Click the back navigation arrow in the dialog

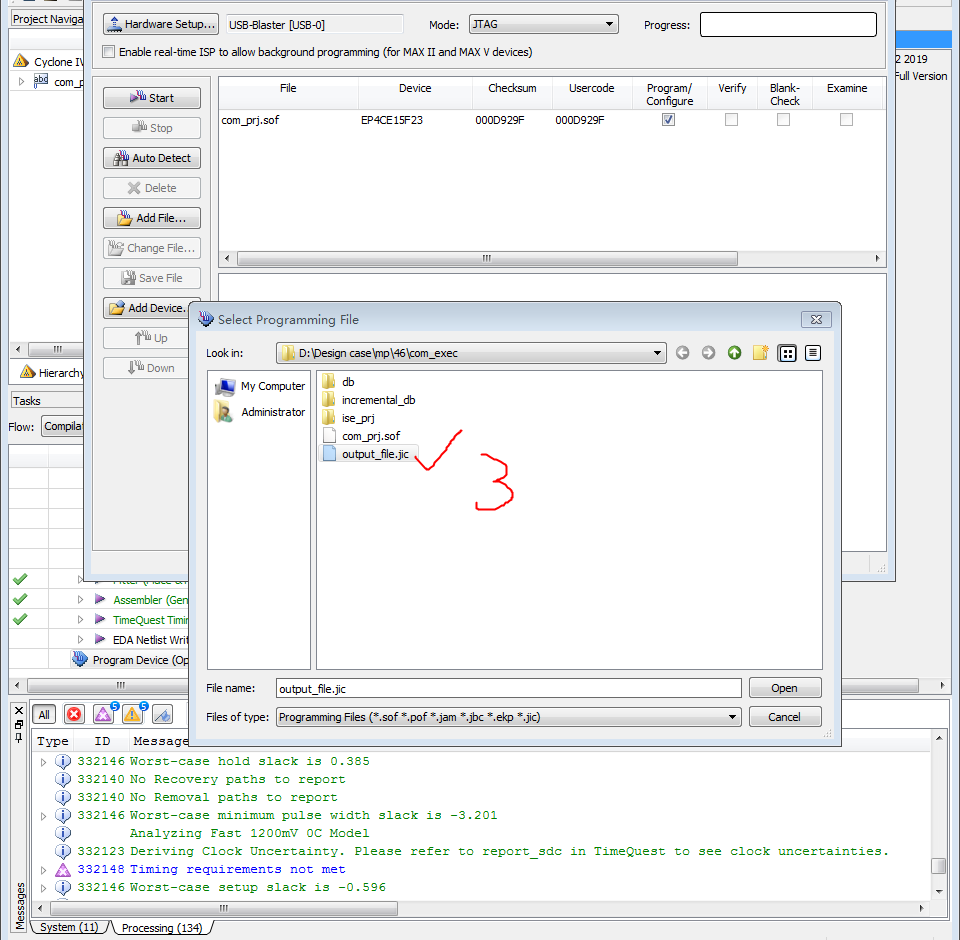[x=683, y=352]
